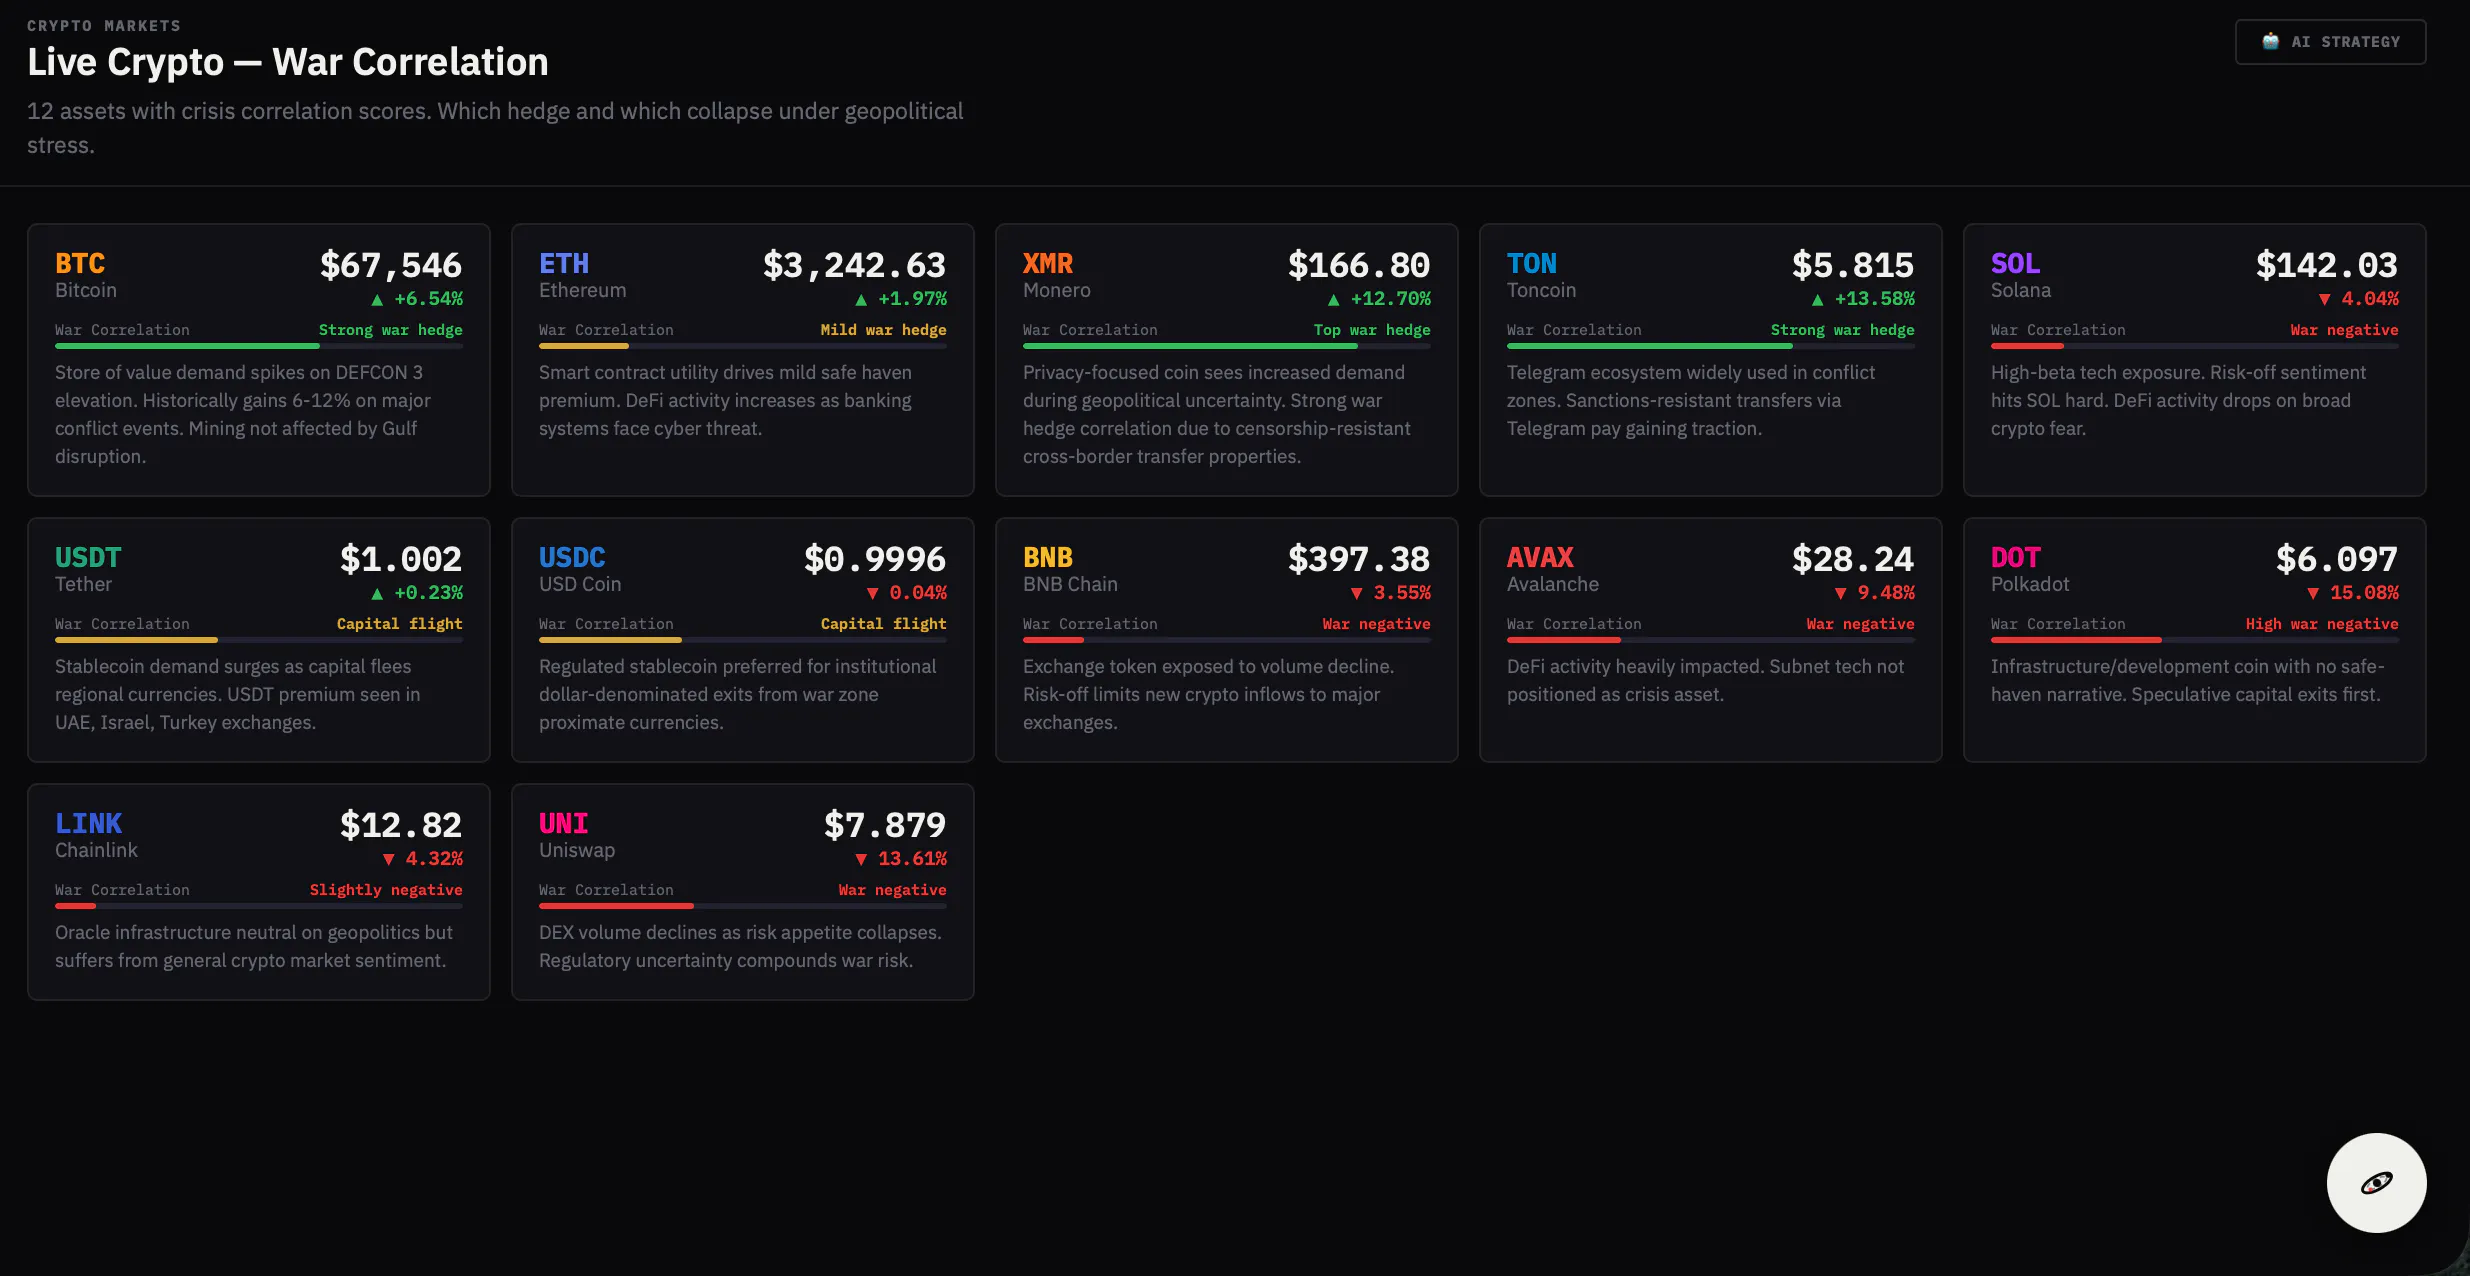Click the Chainlink price $12.82
The image size is (2470, 1276).
click(x=401, y=825)
